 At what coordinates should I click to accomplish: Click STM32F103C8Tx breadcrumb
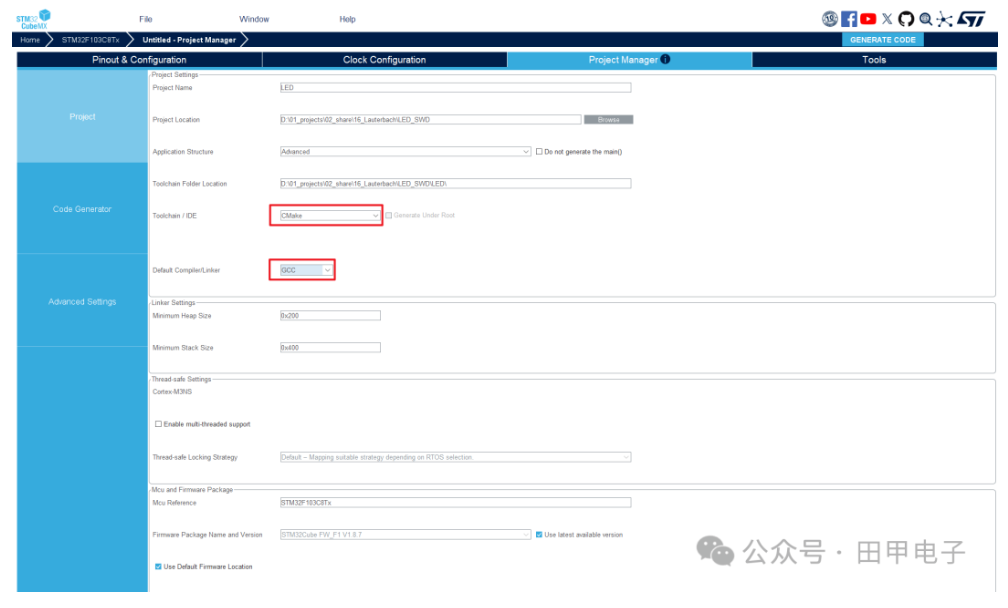(91, 40)
